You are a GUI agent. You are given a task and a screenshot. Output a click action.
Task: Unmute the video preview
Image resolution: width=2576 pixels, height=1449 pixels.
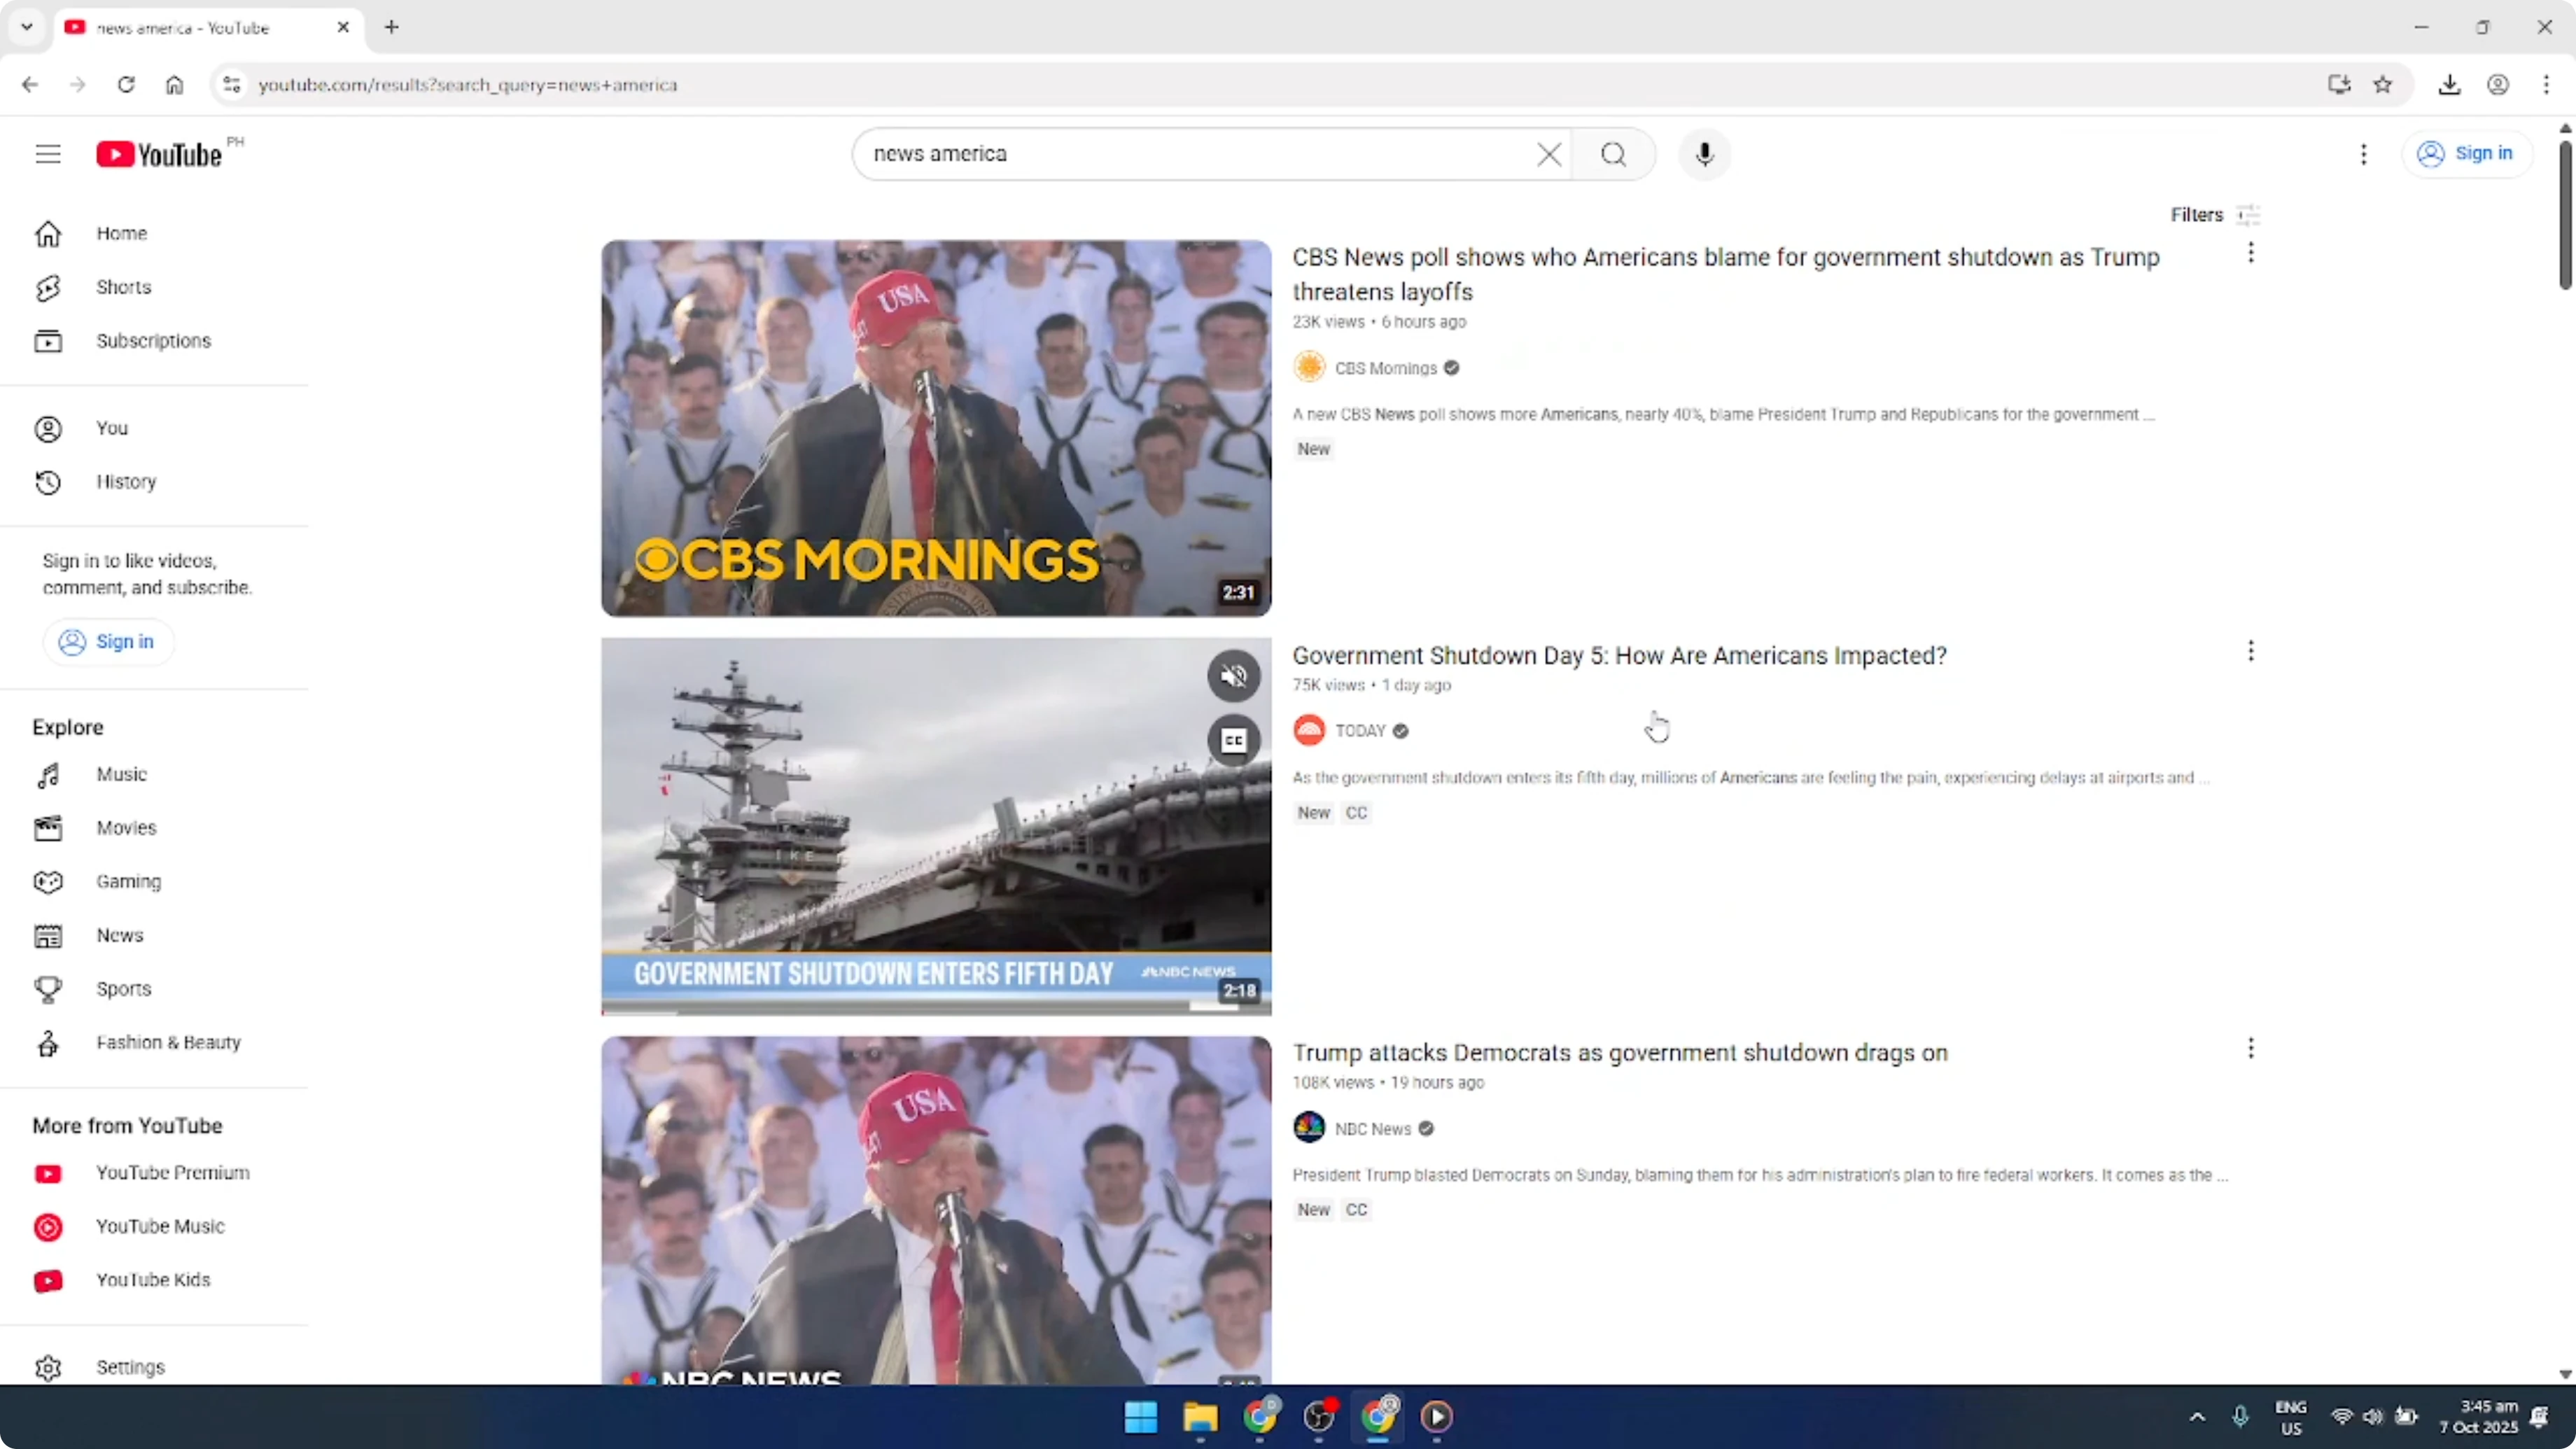point(1233,676)
